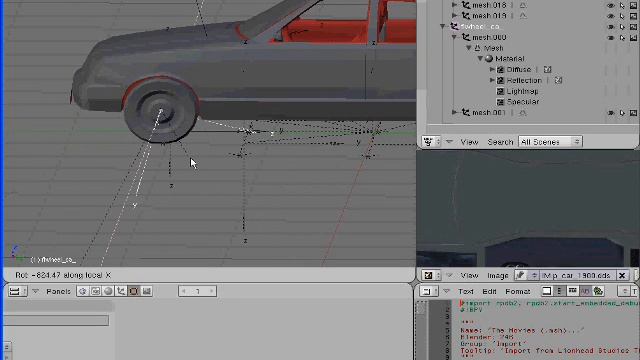Screen dimensions: 640x360
Task: Switch to Scene context button
Action: [x=147, y=291]
